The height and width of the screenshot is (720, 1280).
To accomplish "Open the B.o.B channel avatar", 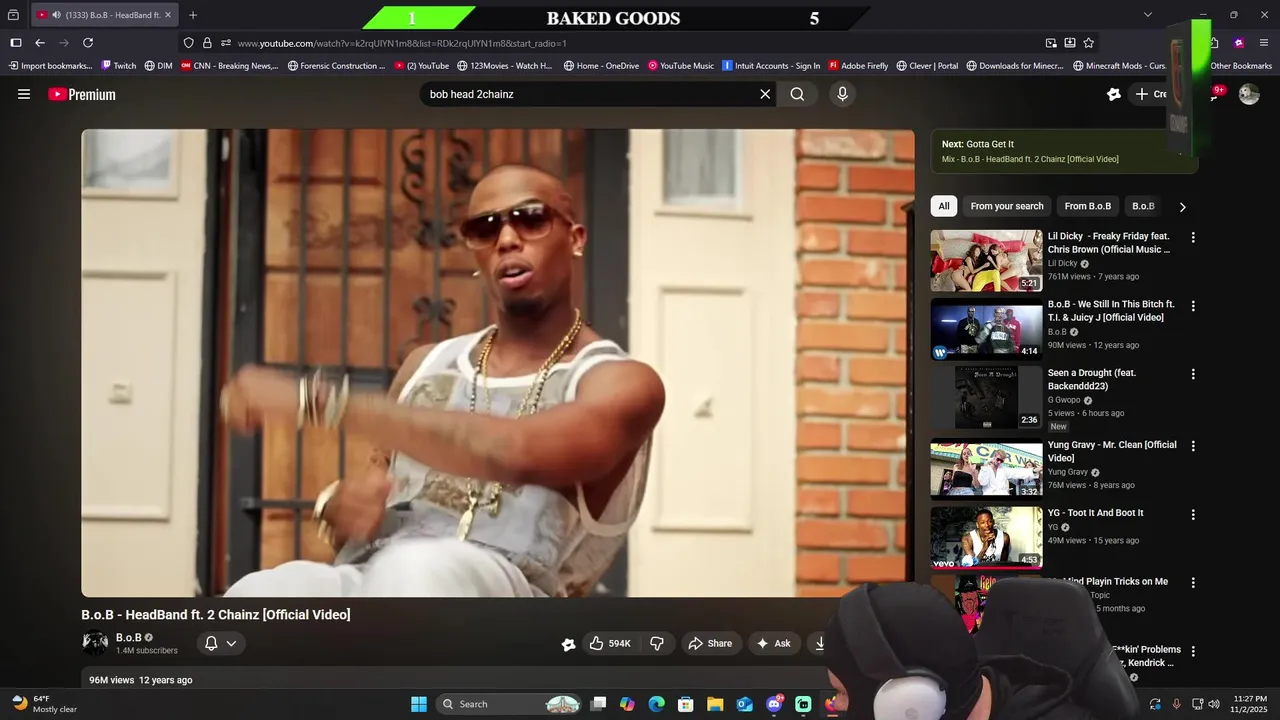I will tap(95, 643).
